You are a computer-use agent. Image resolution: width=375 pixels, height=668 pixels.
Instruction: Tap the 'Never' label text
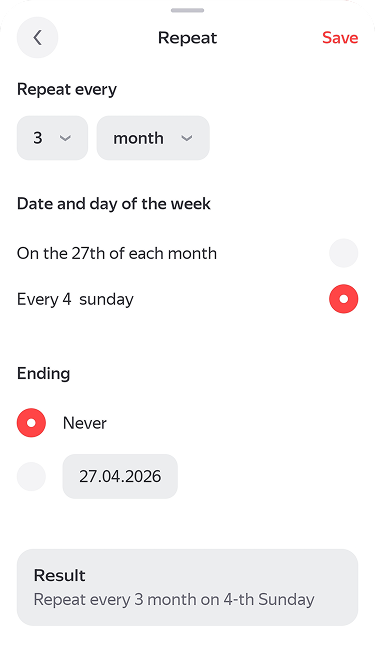point(84,423)
